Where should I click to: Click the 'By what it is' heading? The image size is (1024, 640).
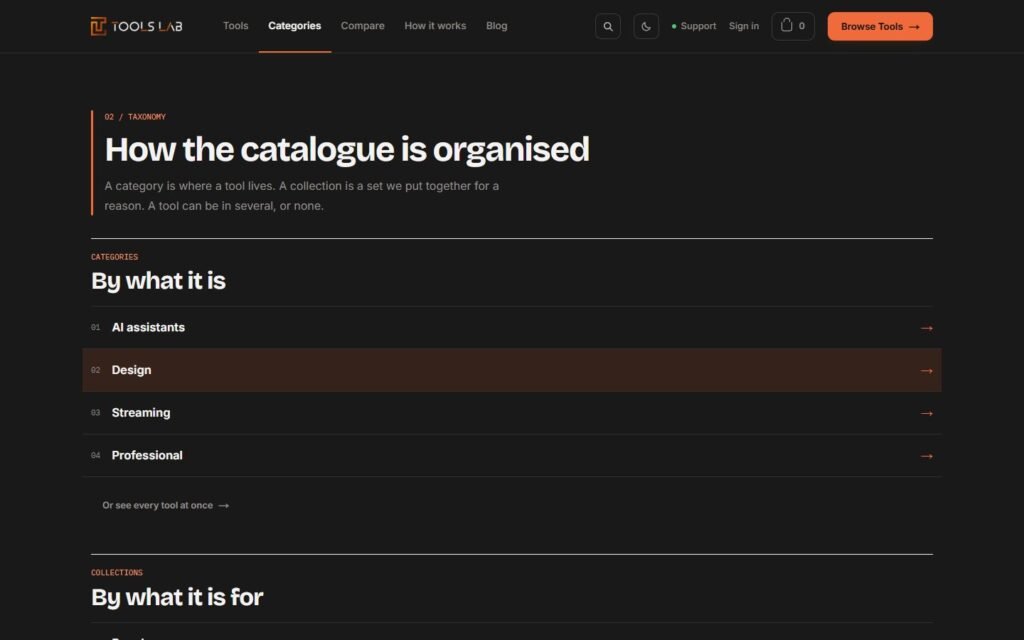coord(158,281)
